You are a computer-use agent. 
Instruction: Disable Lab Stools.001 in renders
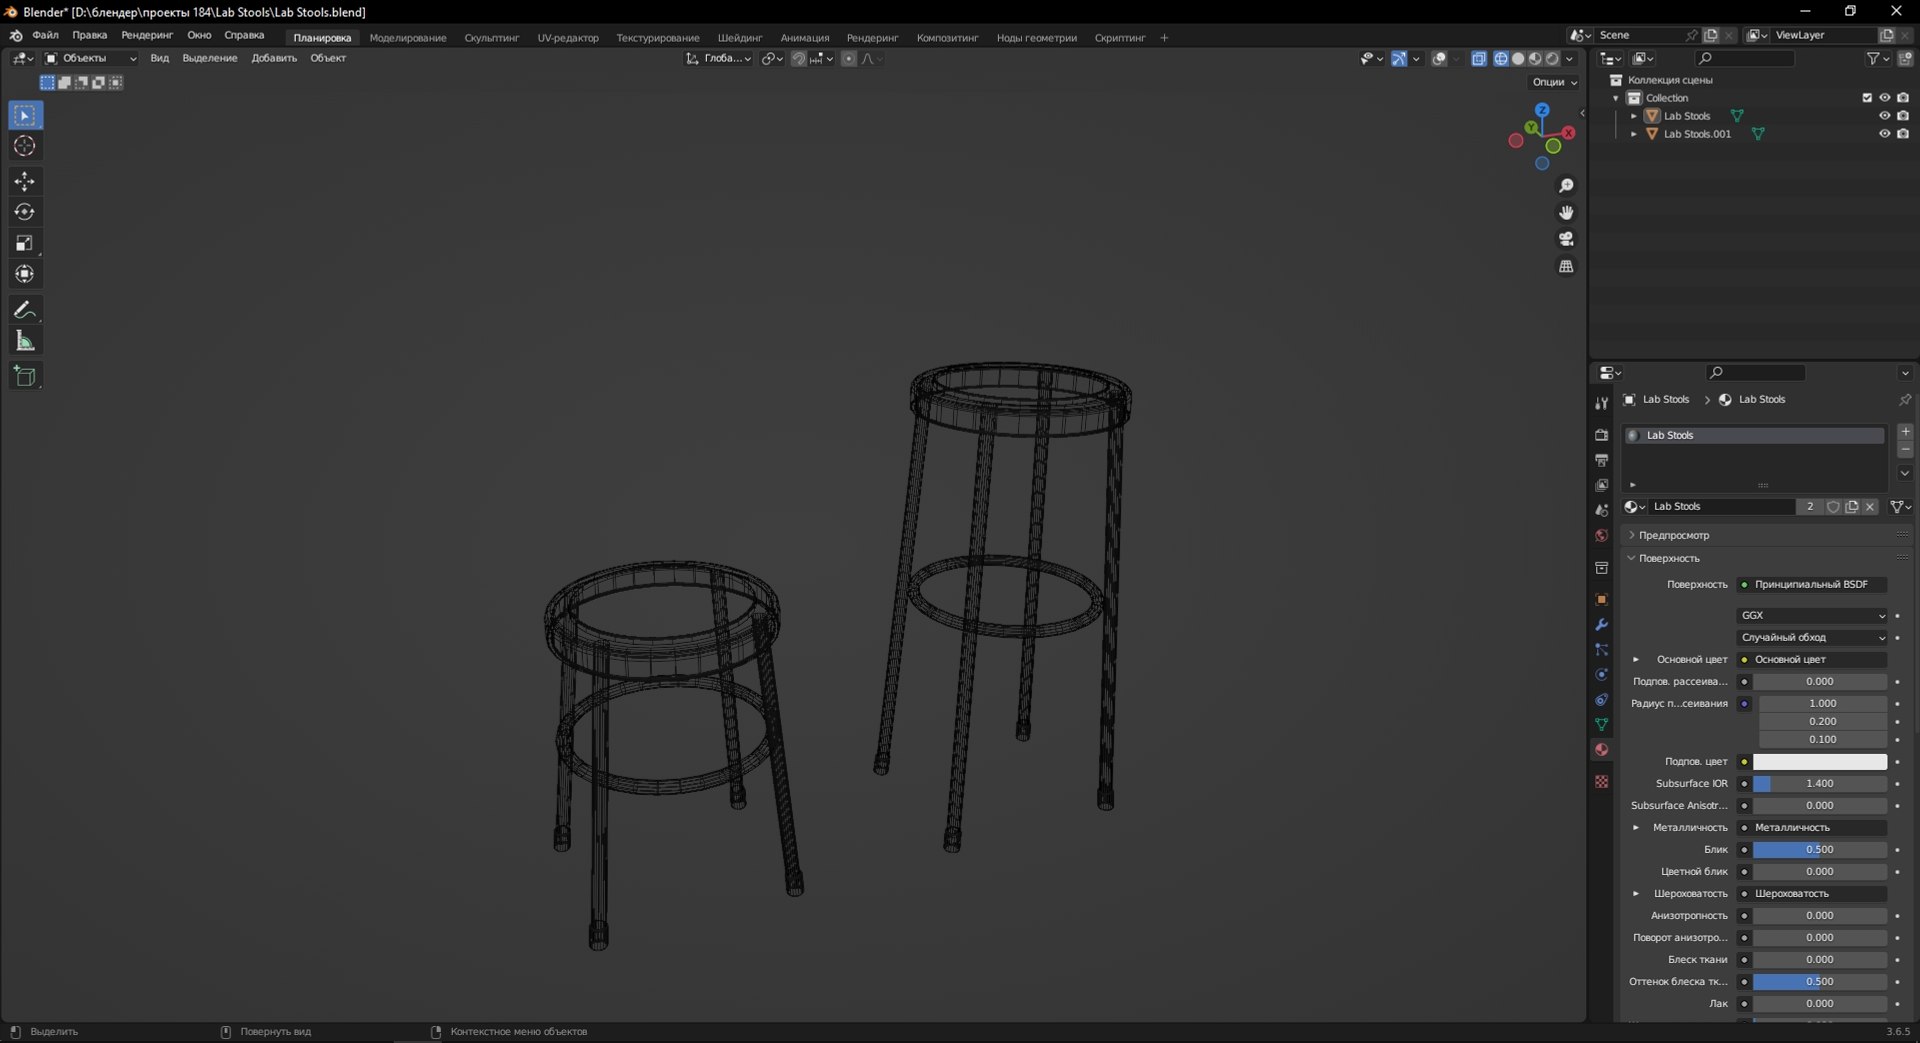coord(1903,134)
